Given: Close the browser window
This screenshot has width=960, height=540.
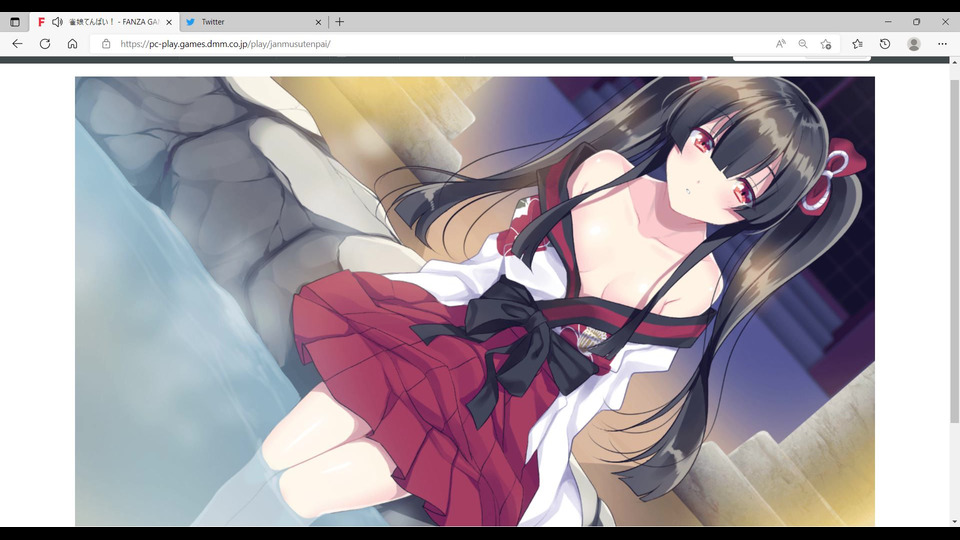Looking at the screenshot, I should pos(945,22).
